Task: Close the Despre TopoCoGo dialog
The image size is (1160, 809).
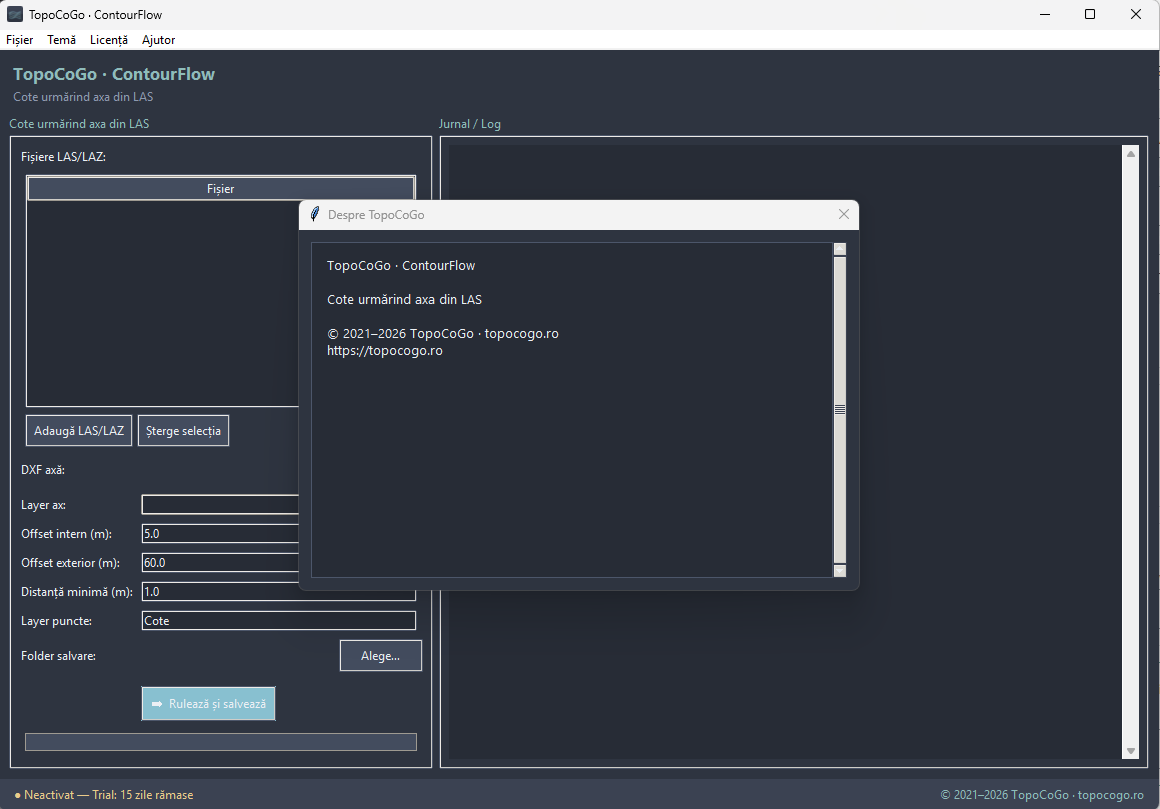Action: pyautogui.click(x=843, y=214)
